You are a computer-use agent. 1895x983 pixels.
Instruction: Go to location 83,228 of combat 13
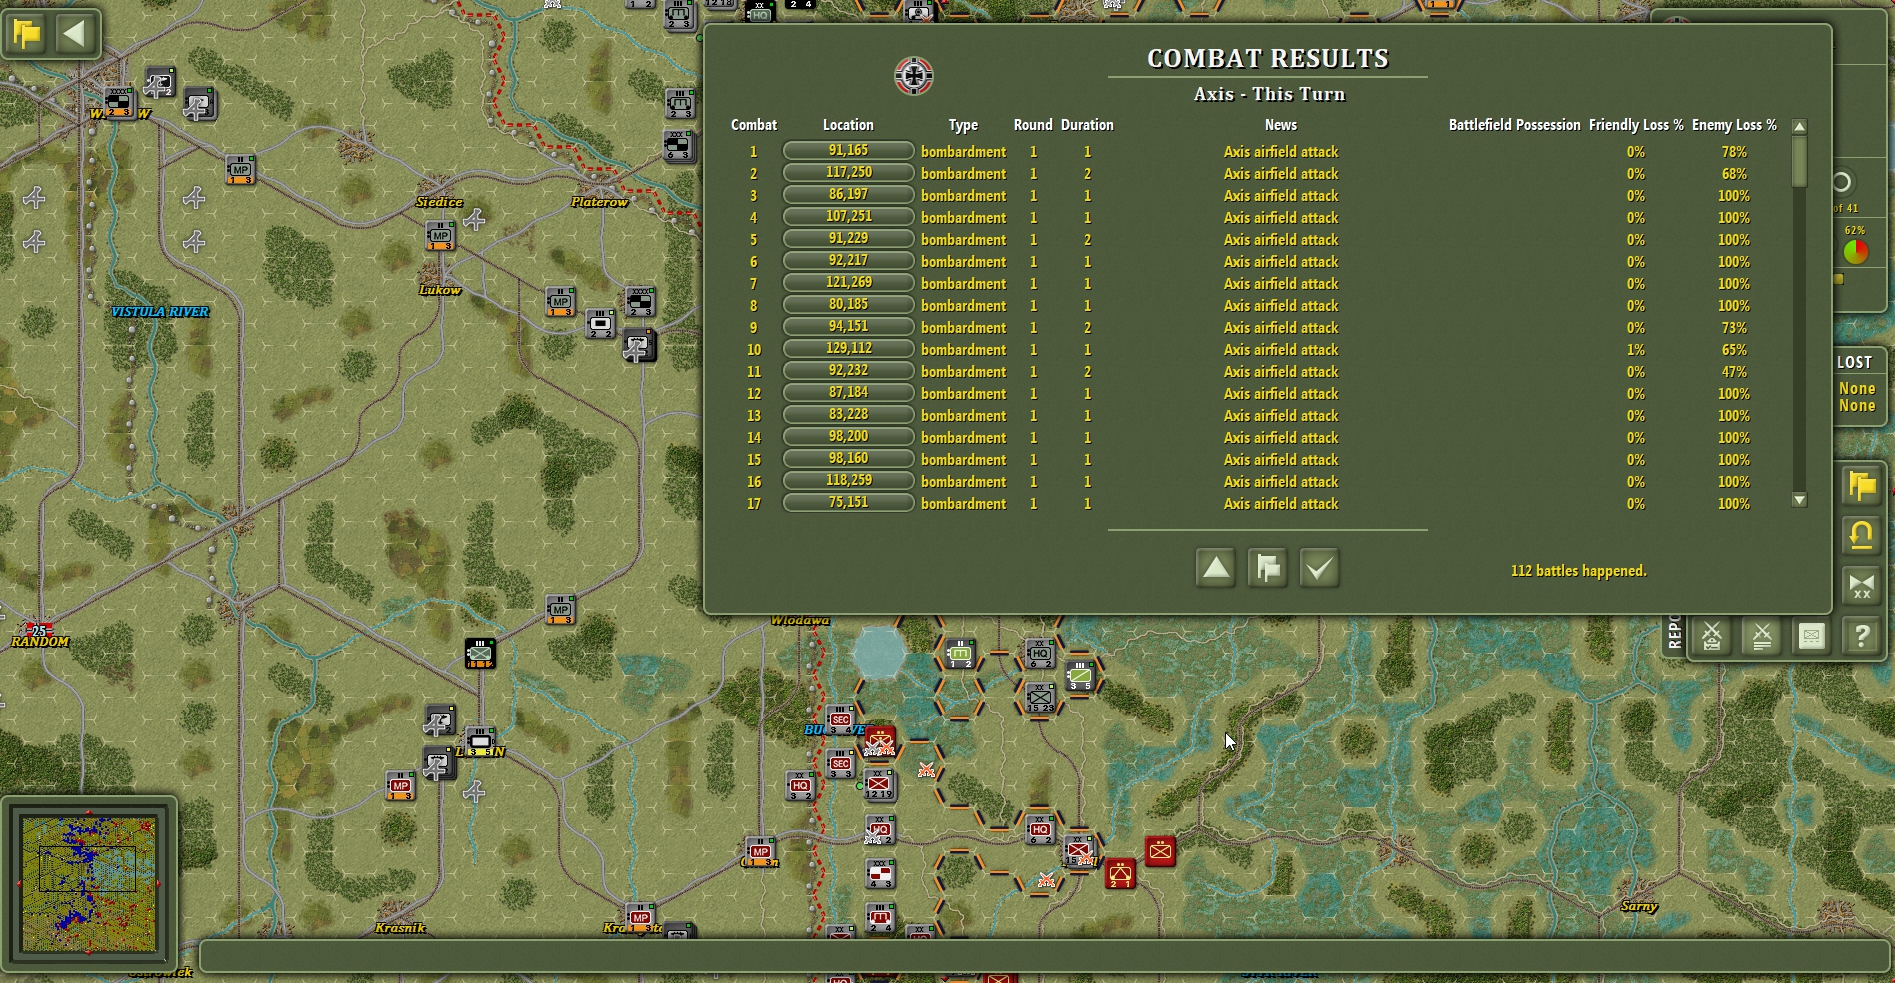(848, 415)
